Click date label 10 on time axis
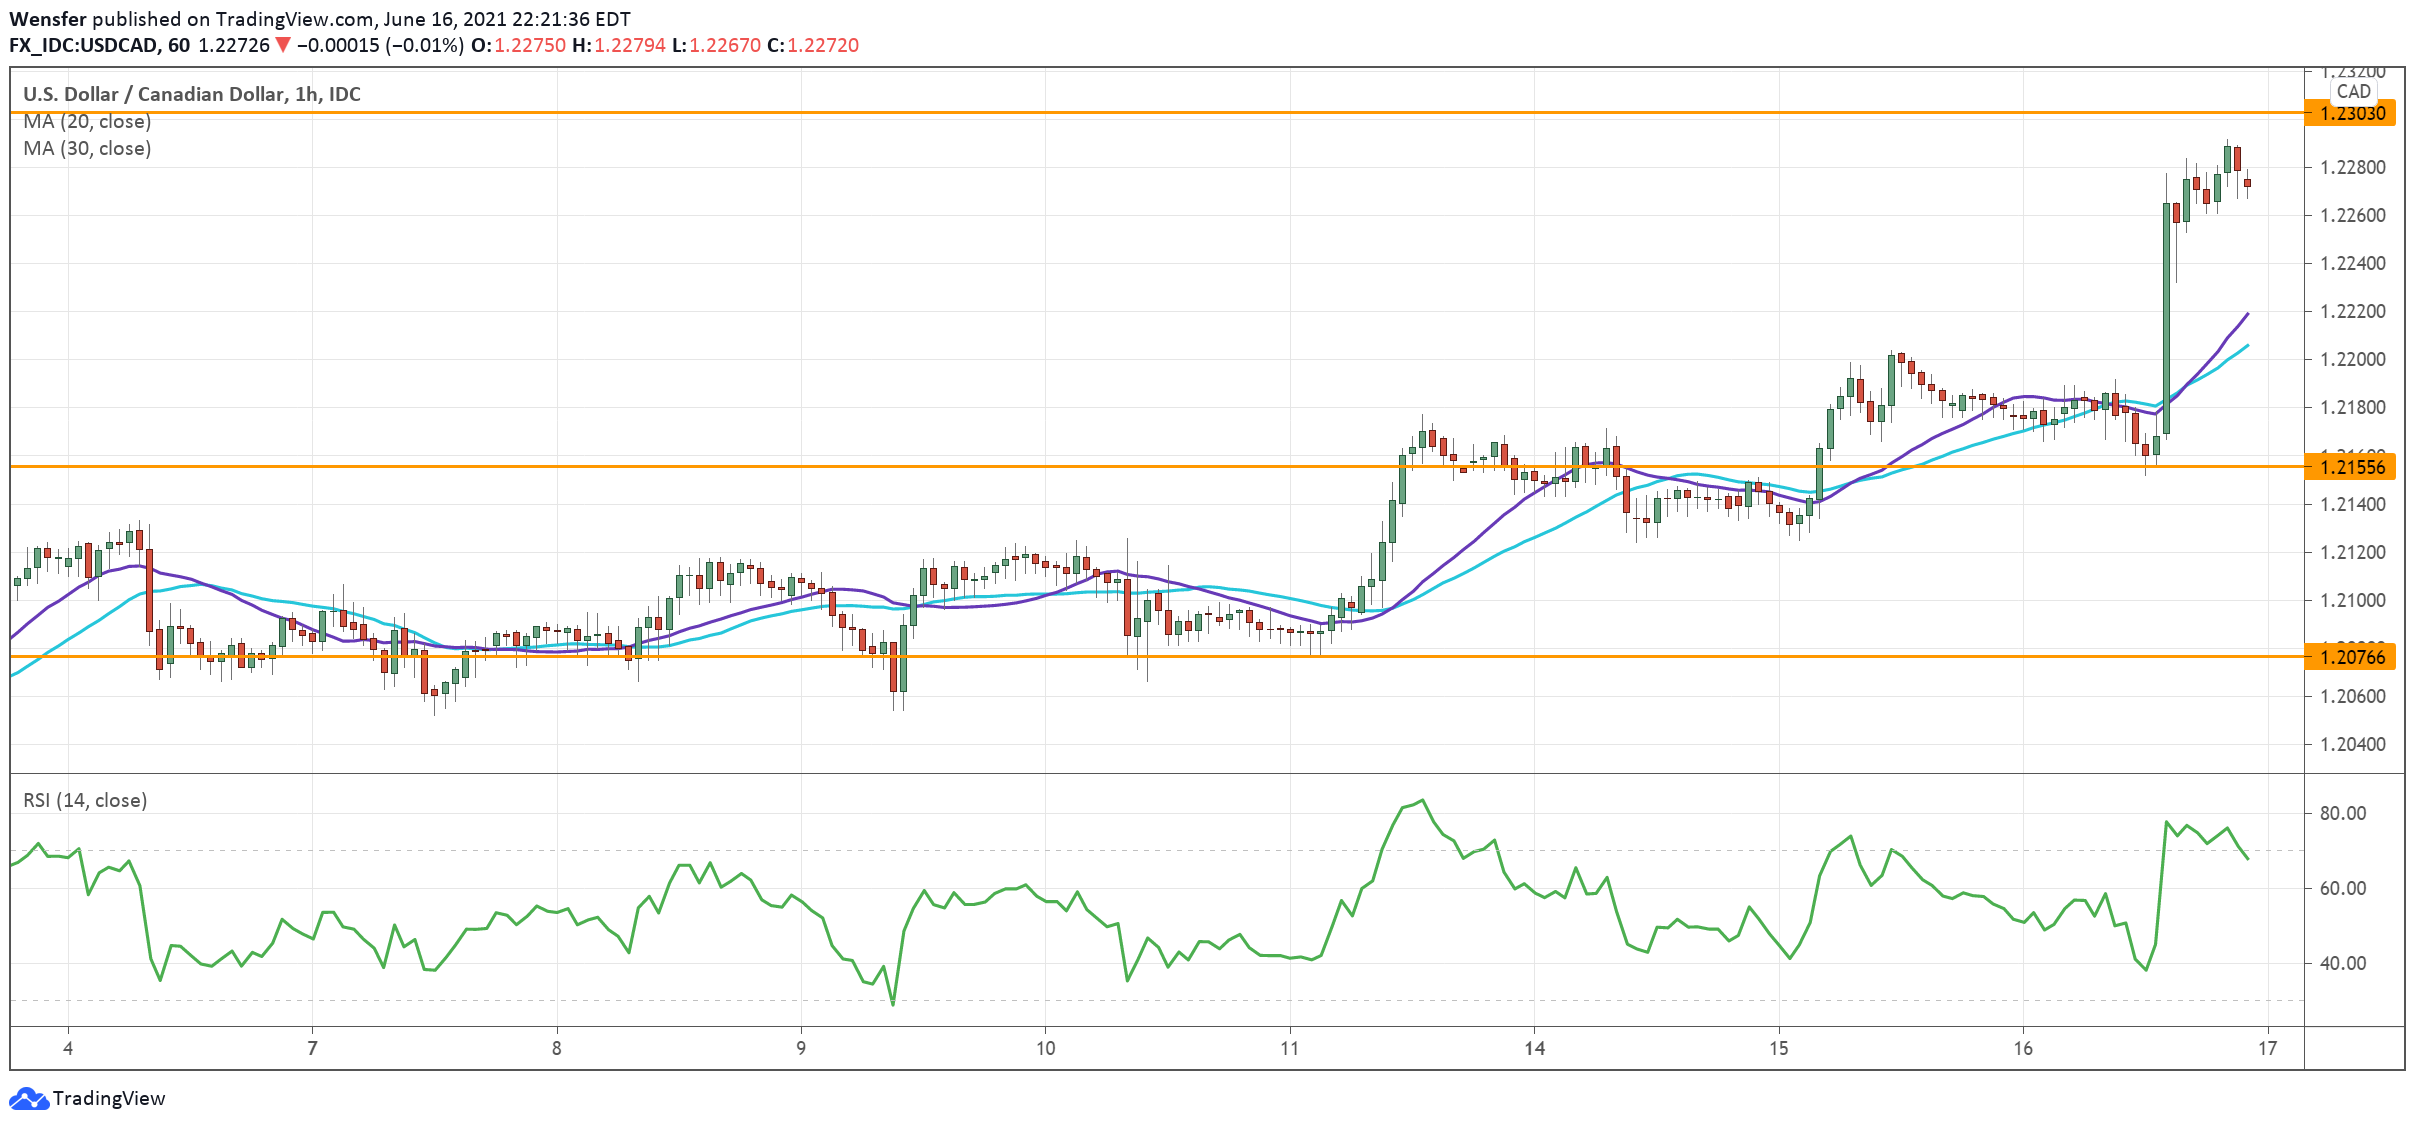This screenshot has height=1127, width=2415. [1045, 1048]
